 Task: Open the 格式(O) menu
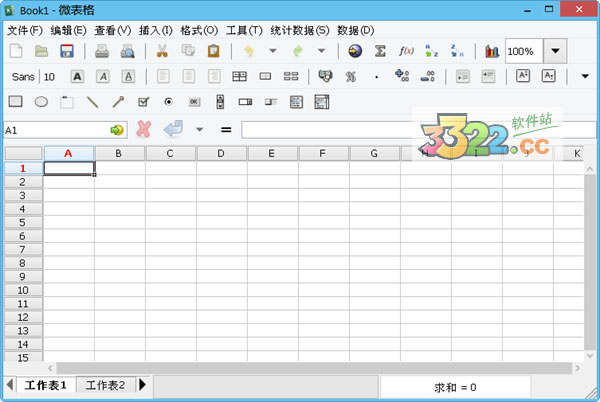point(199,30)
